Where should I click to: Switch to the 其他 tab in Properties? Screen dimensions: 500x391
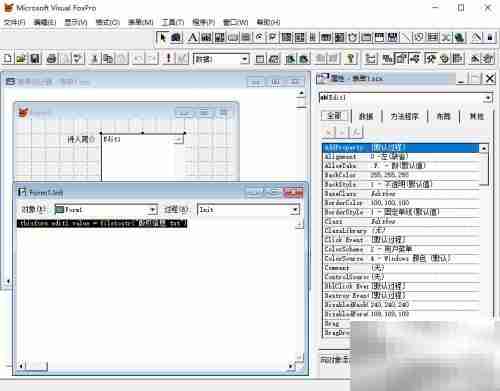[x=477, y=116]
